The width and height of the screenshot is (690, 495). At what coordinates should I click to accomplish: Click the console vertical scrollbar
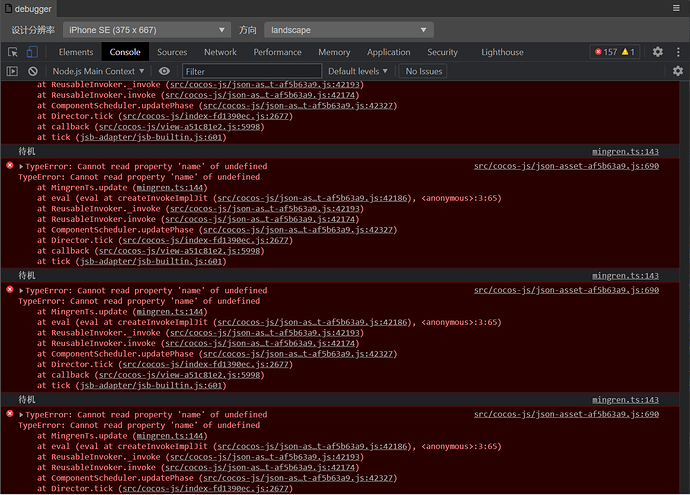coord(684,287)
